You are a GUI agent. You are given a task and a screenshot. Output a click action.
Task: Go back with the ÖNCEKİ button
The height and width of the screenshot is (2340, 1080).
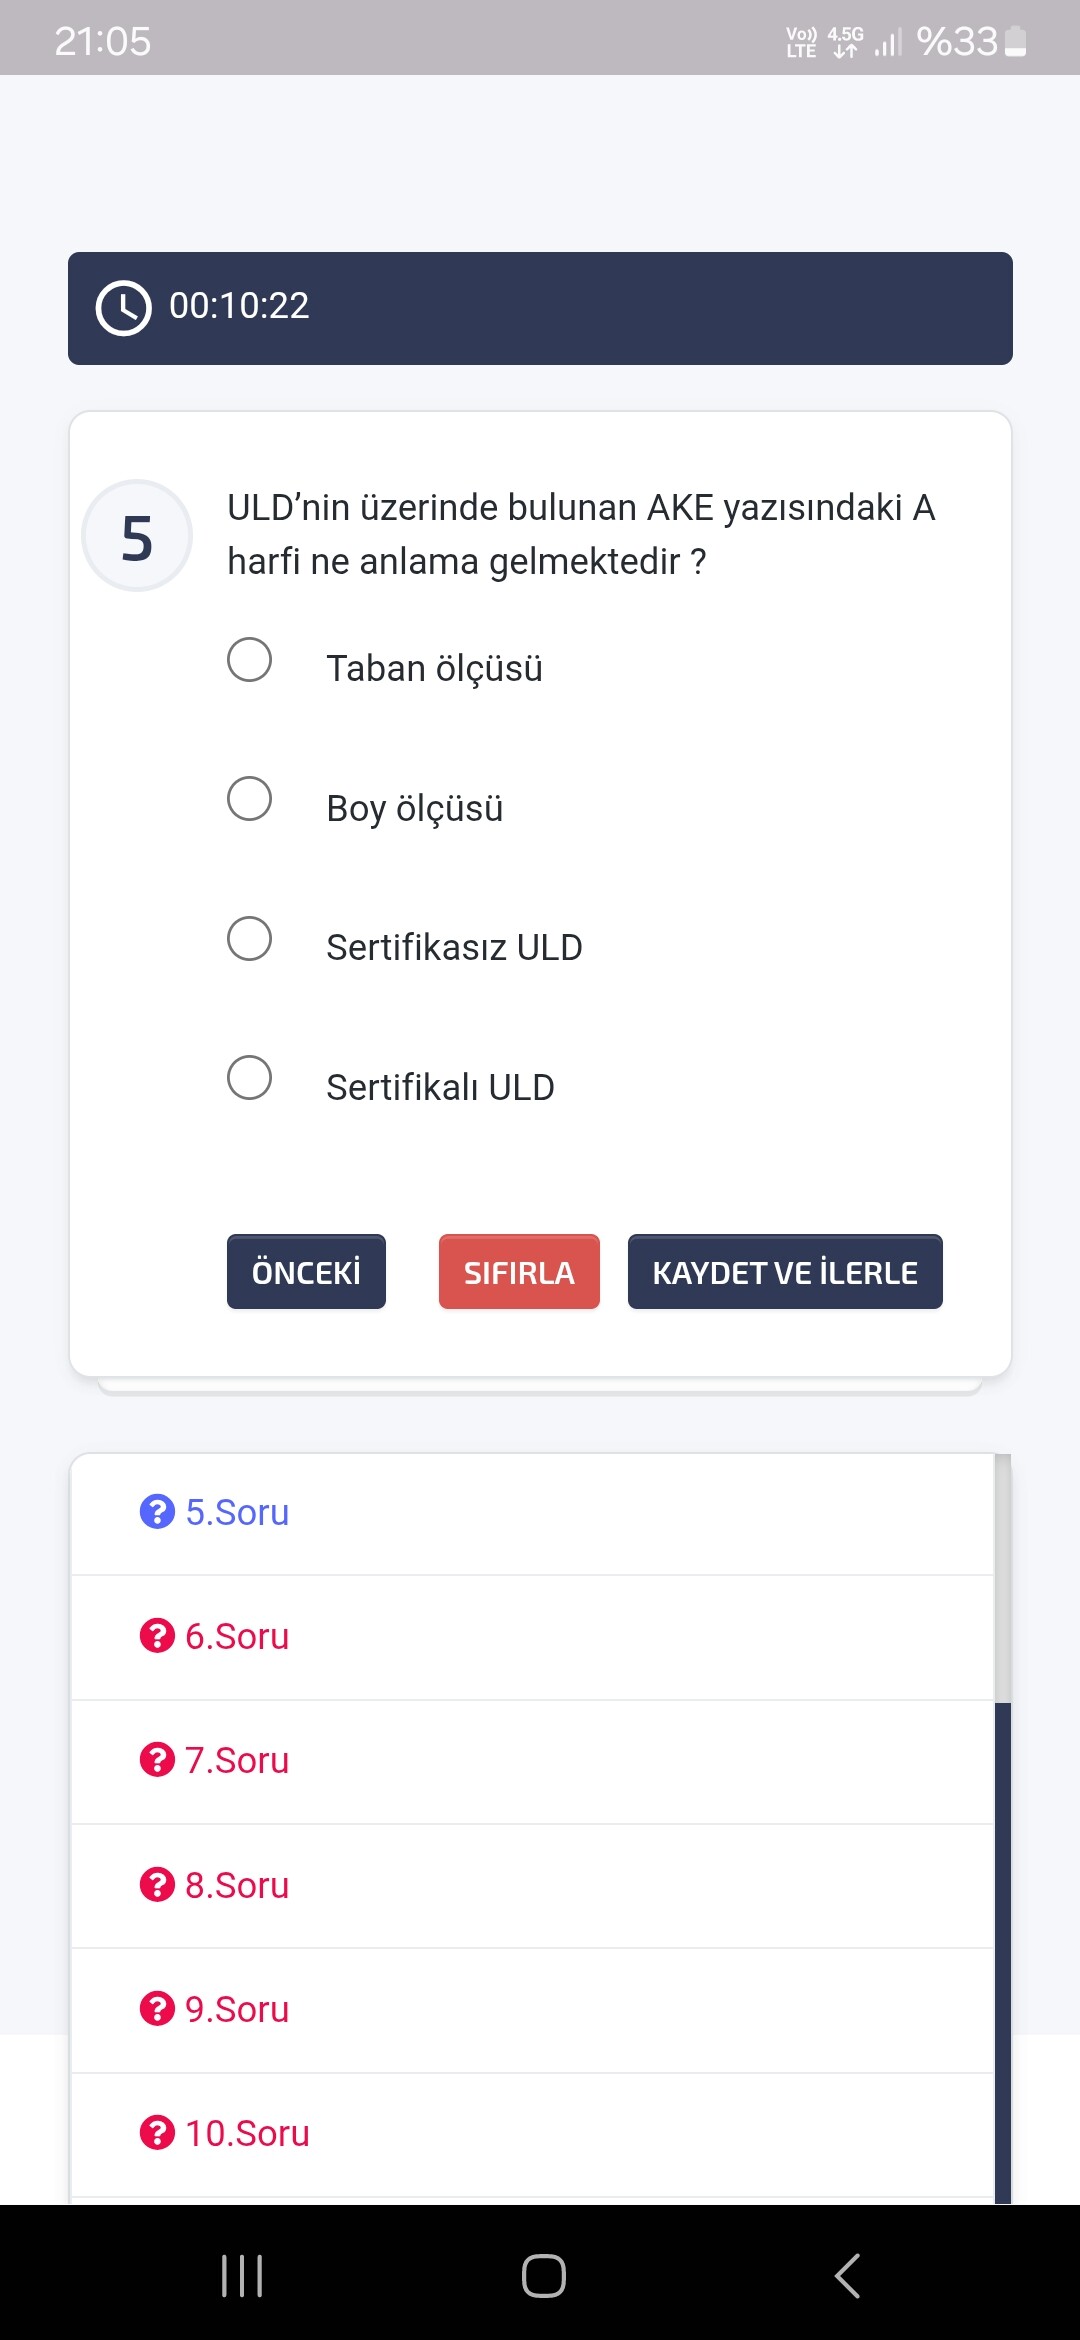tap(306, 1272)
